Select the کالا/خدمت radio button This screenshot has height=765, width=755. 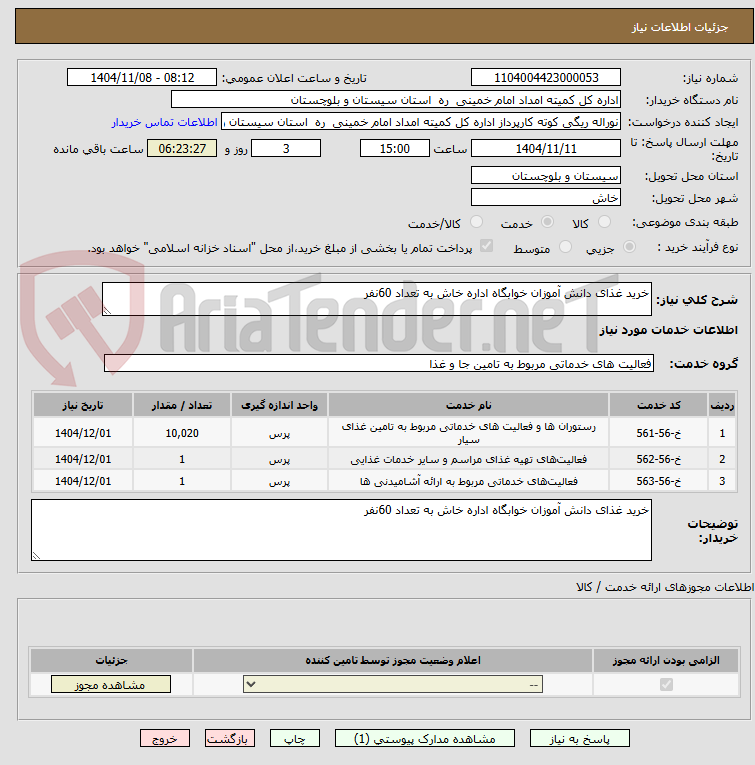tap(477, 222)
